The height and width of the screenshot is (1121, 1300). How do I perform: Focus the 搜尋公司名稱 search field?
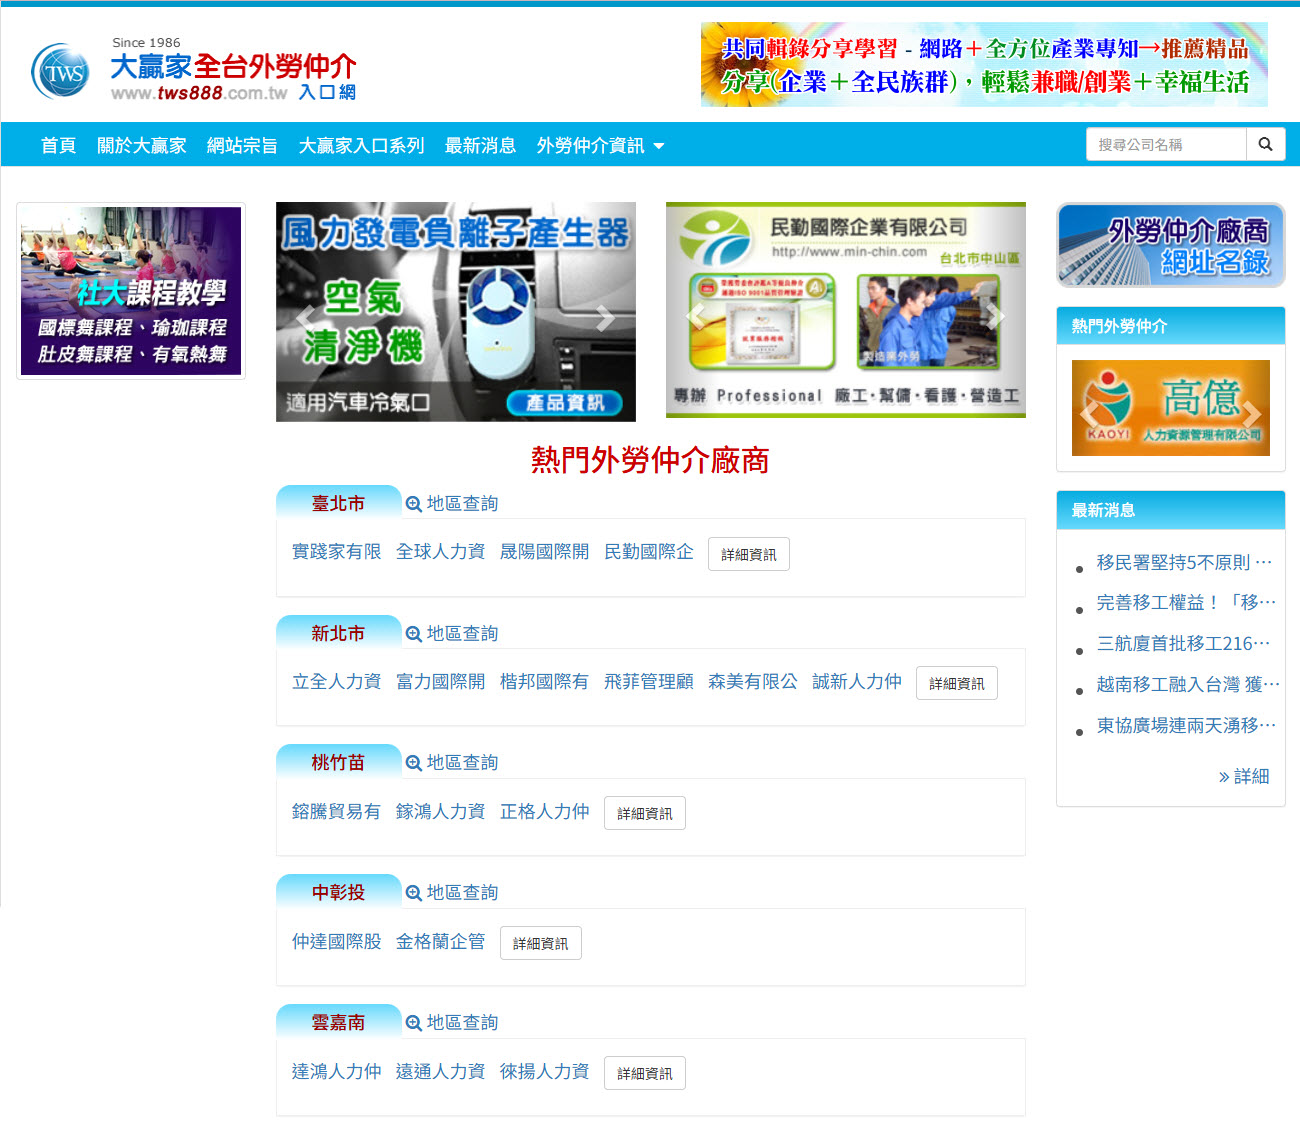(x=1166, y=144)
